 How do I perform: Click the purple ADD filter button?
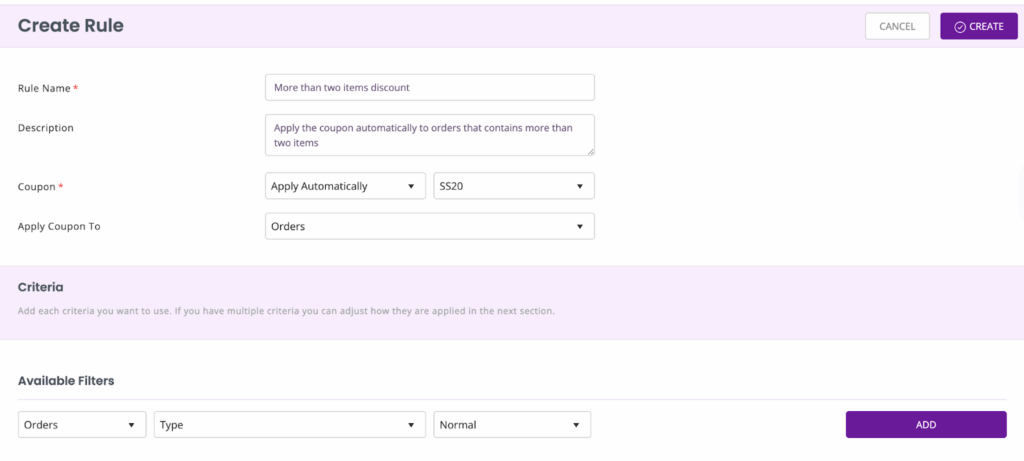click(x=925, y=424)
